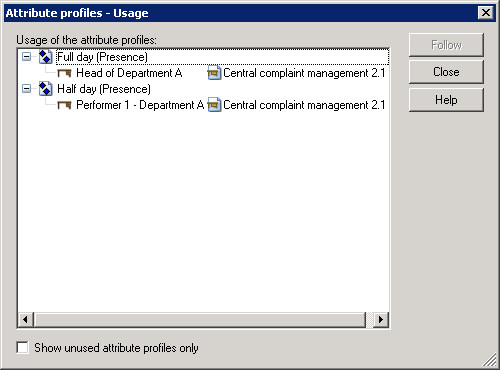This screenshot has height=370, width=500.
Task: Collapse the Half day (Presence) node
Action: [x=26, y=89]
